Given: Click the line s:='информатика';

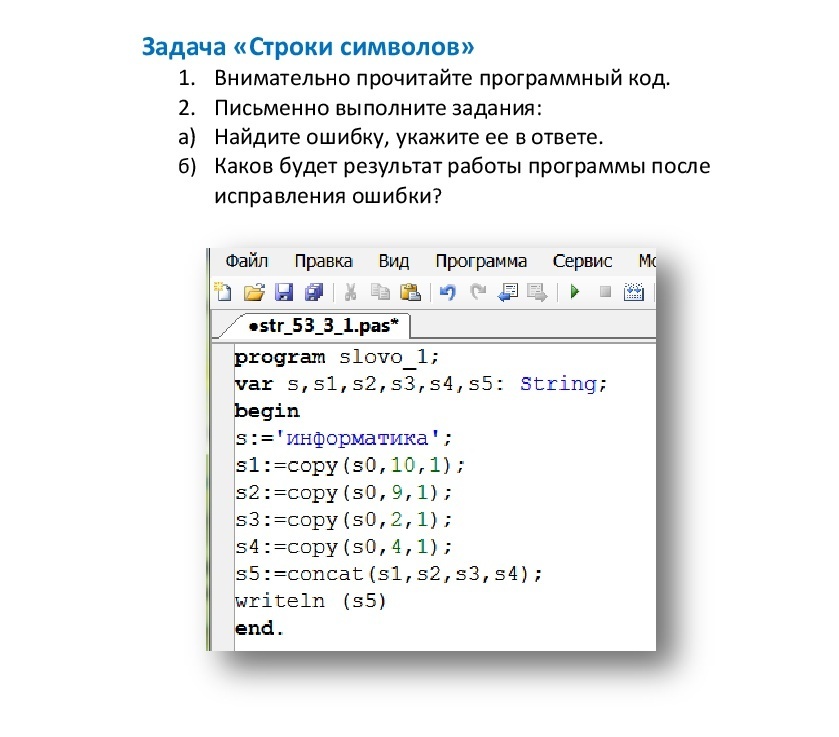Looking at the screenshot, I should [x=344, y=438].
